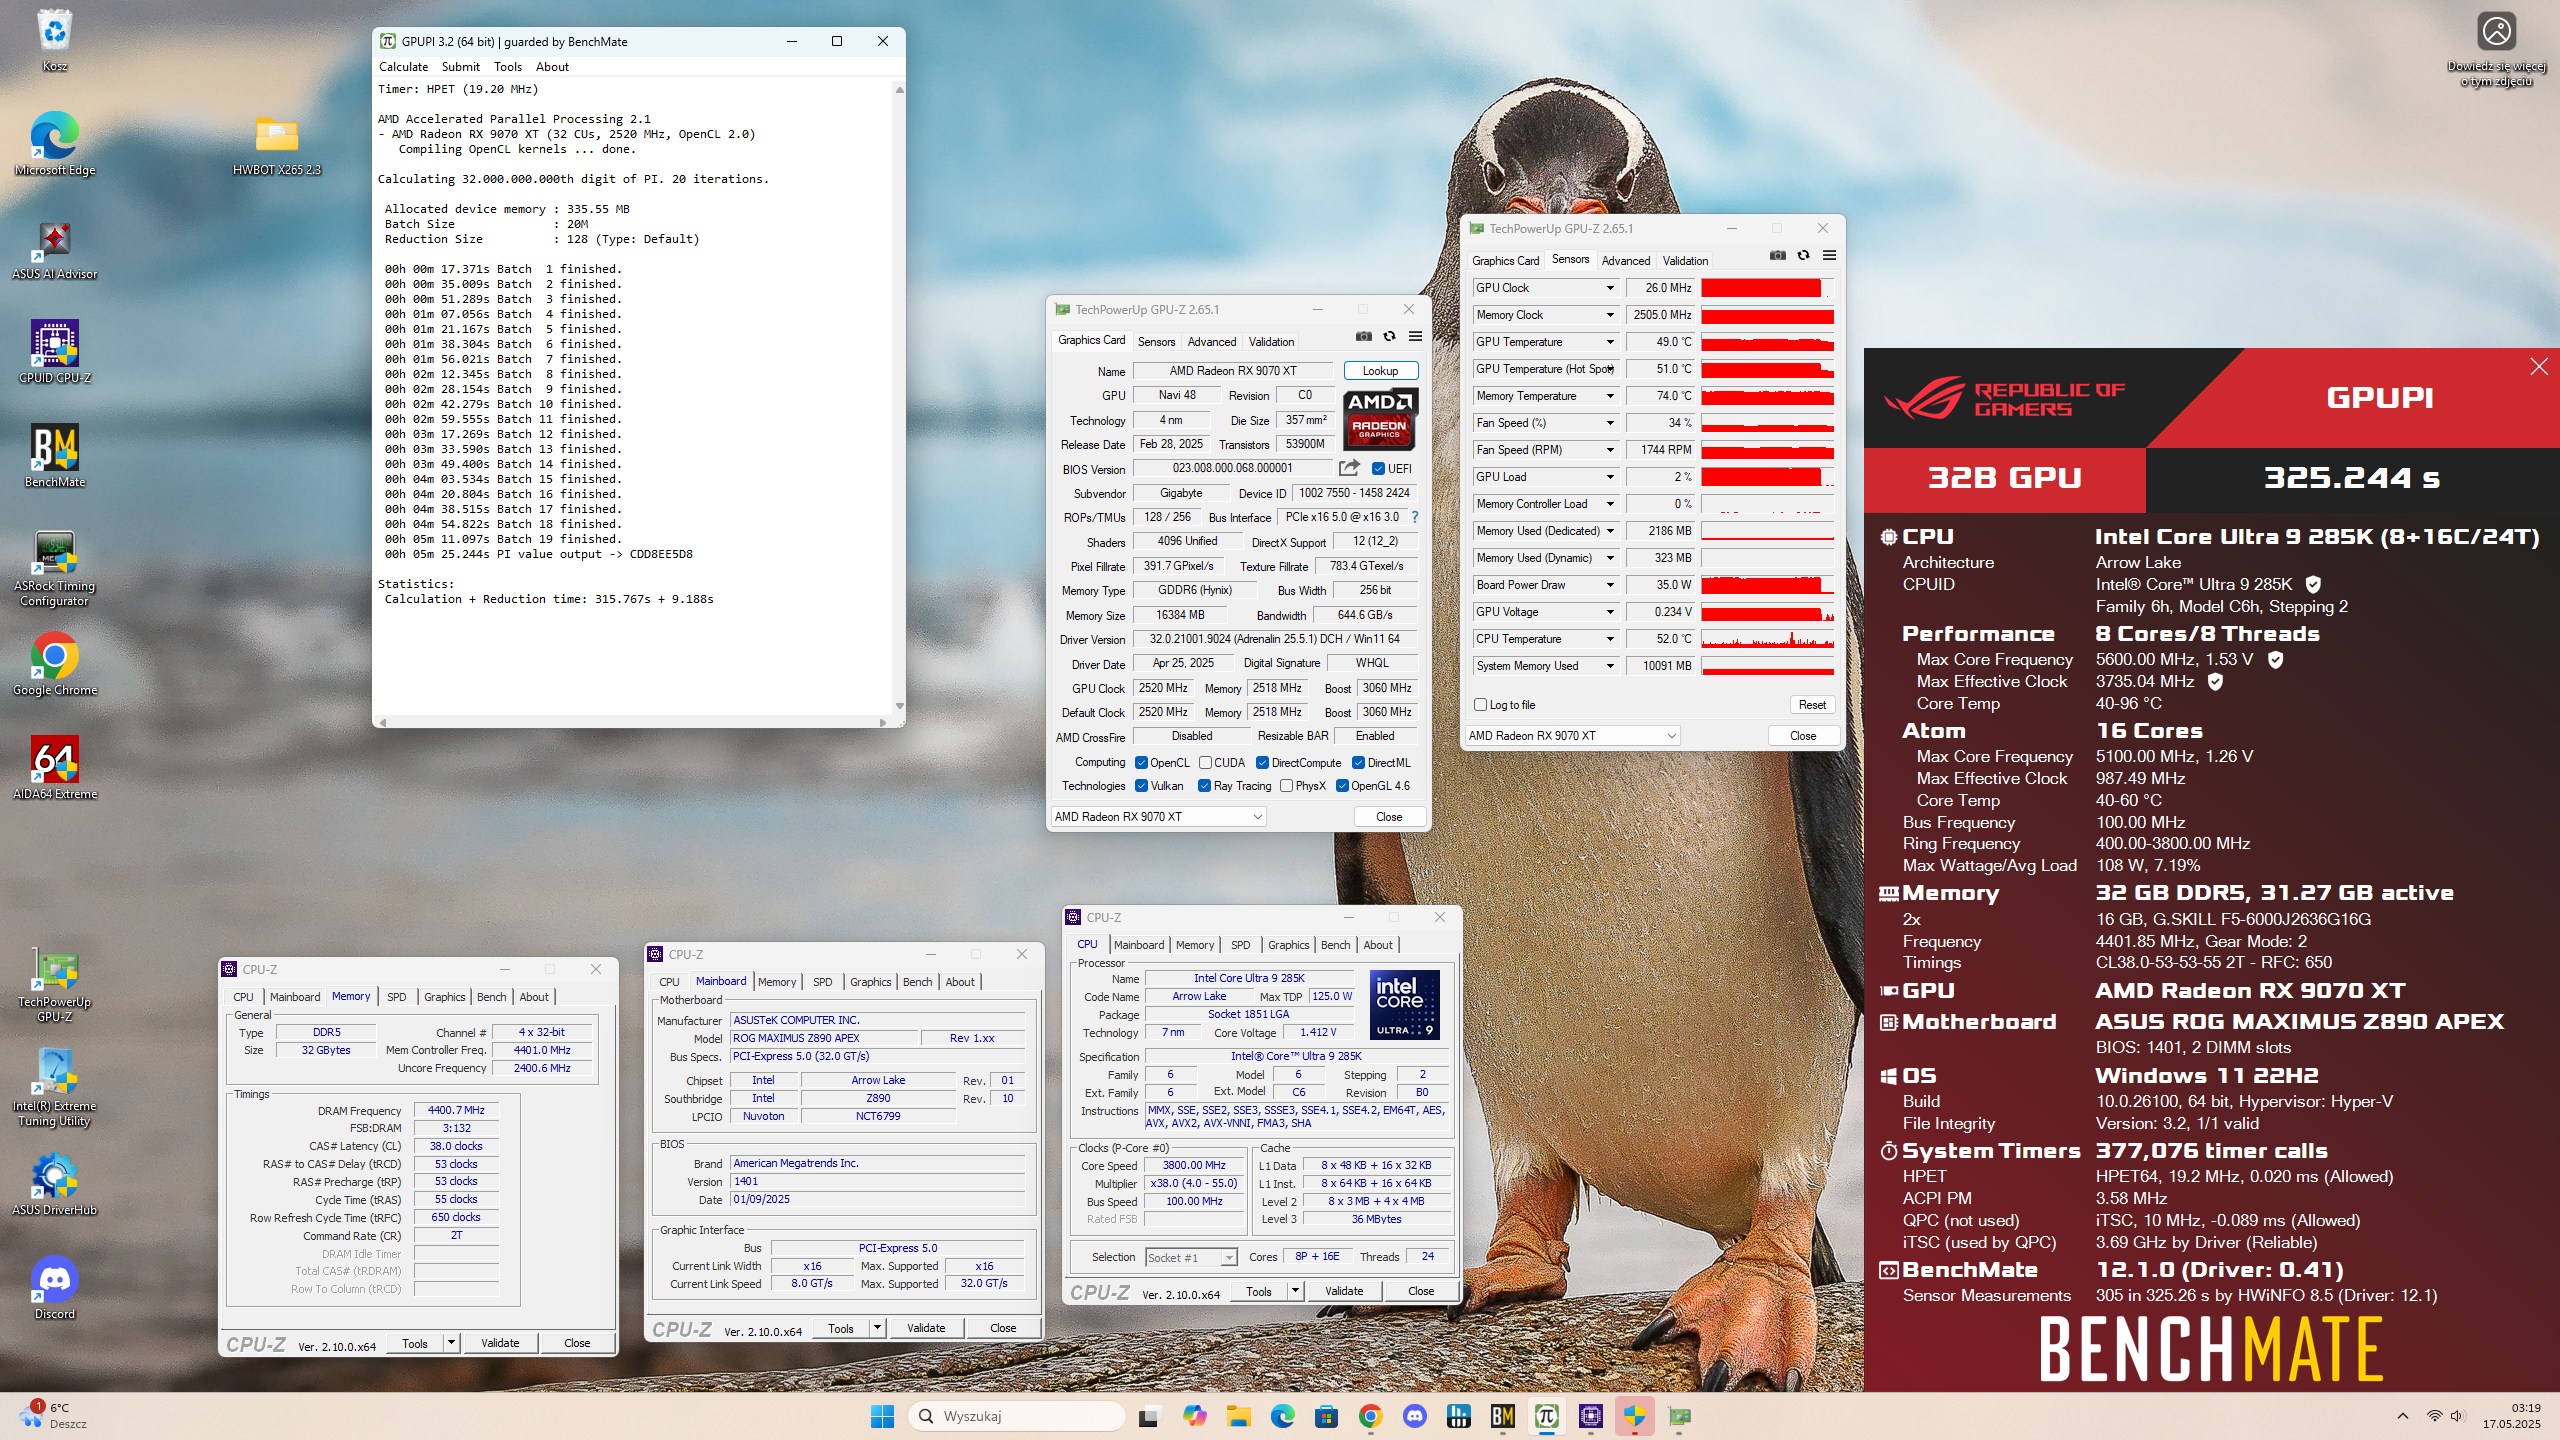Screen dimensions: 2560x1440
Task: Close the ROG BenchMate result overlay
Action: (x=2538, y=367)
